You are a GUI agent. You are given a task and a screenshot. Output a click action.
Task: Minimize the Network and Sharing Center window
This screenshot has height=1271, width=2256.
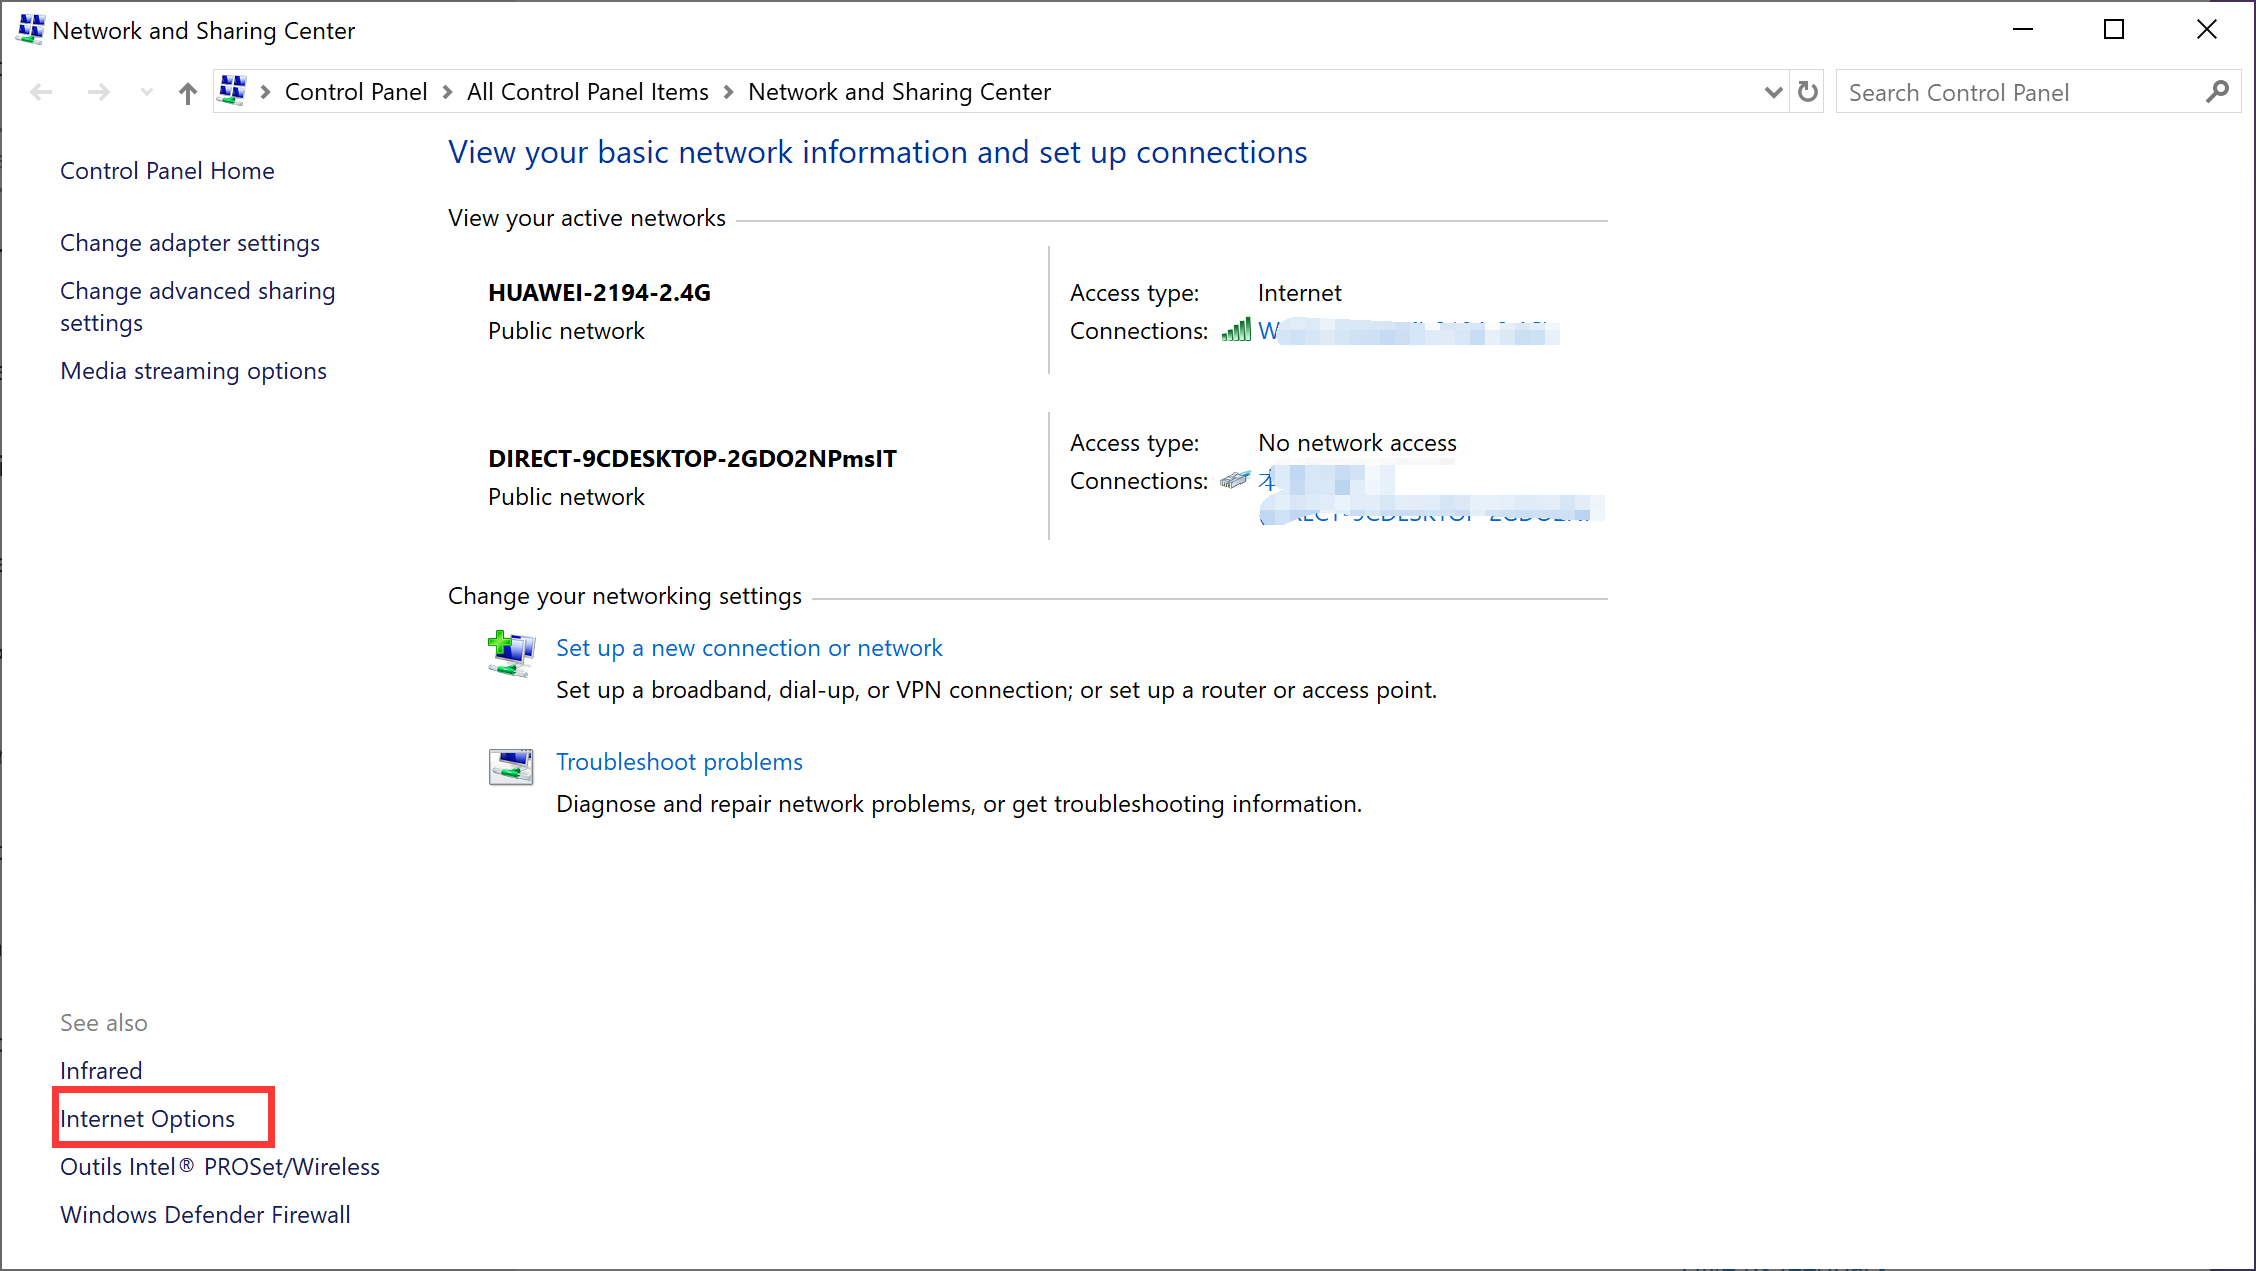2022,30
